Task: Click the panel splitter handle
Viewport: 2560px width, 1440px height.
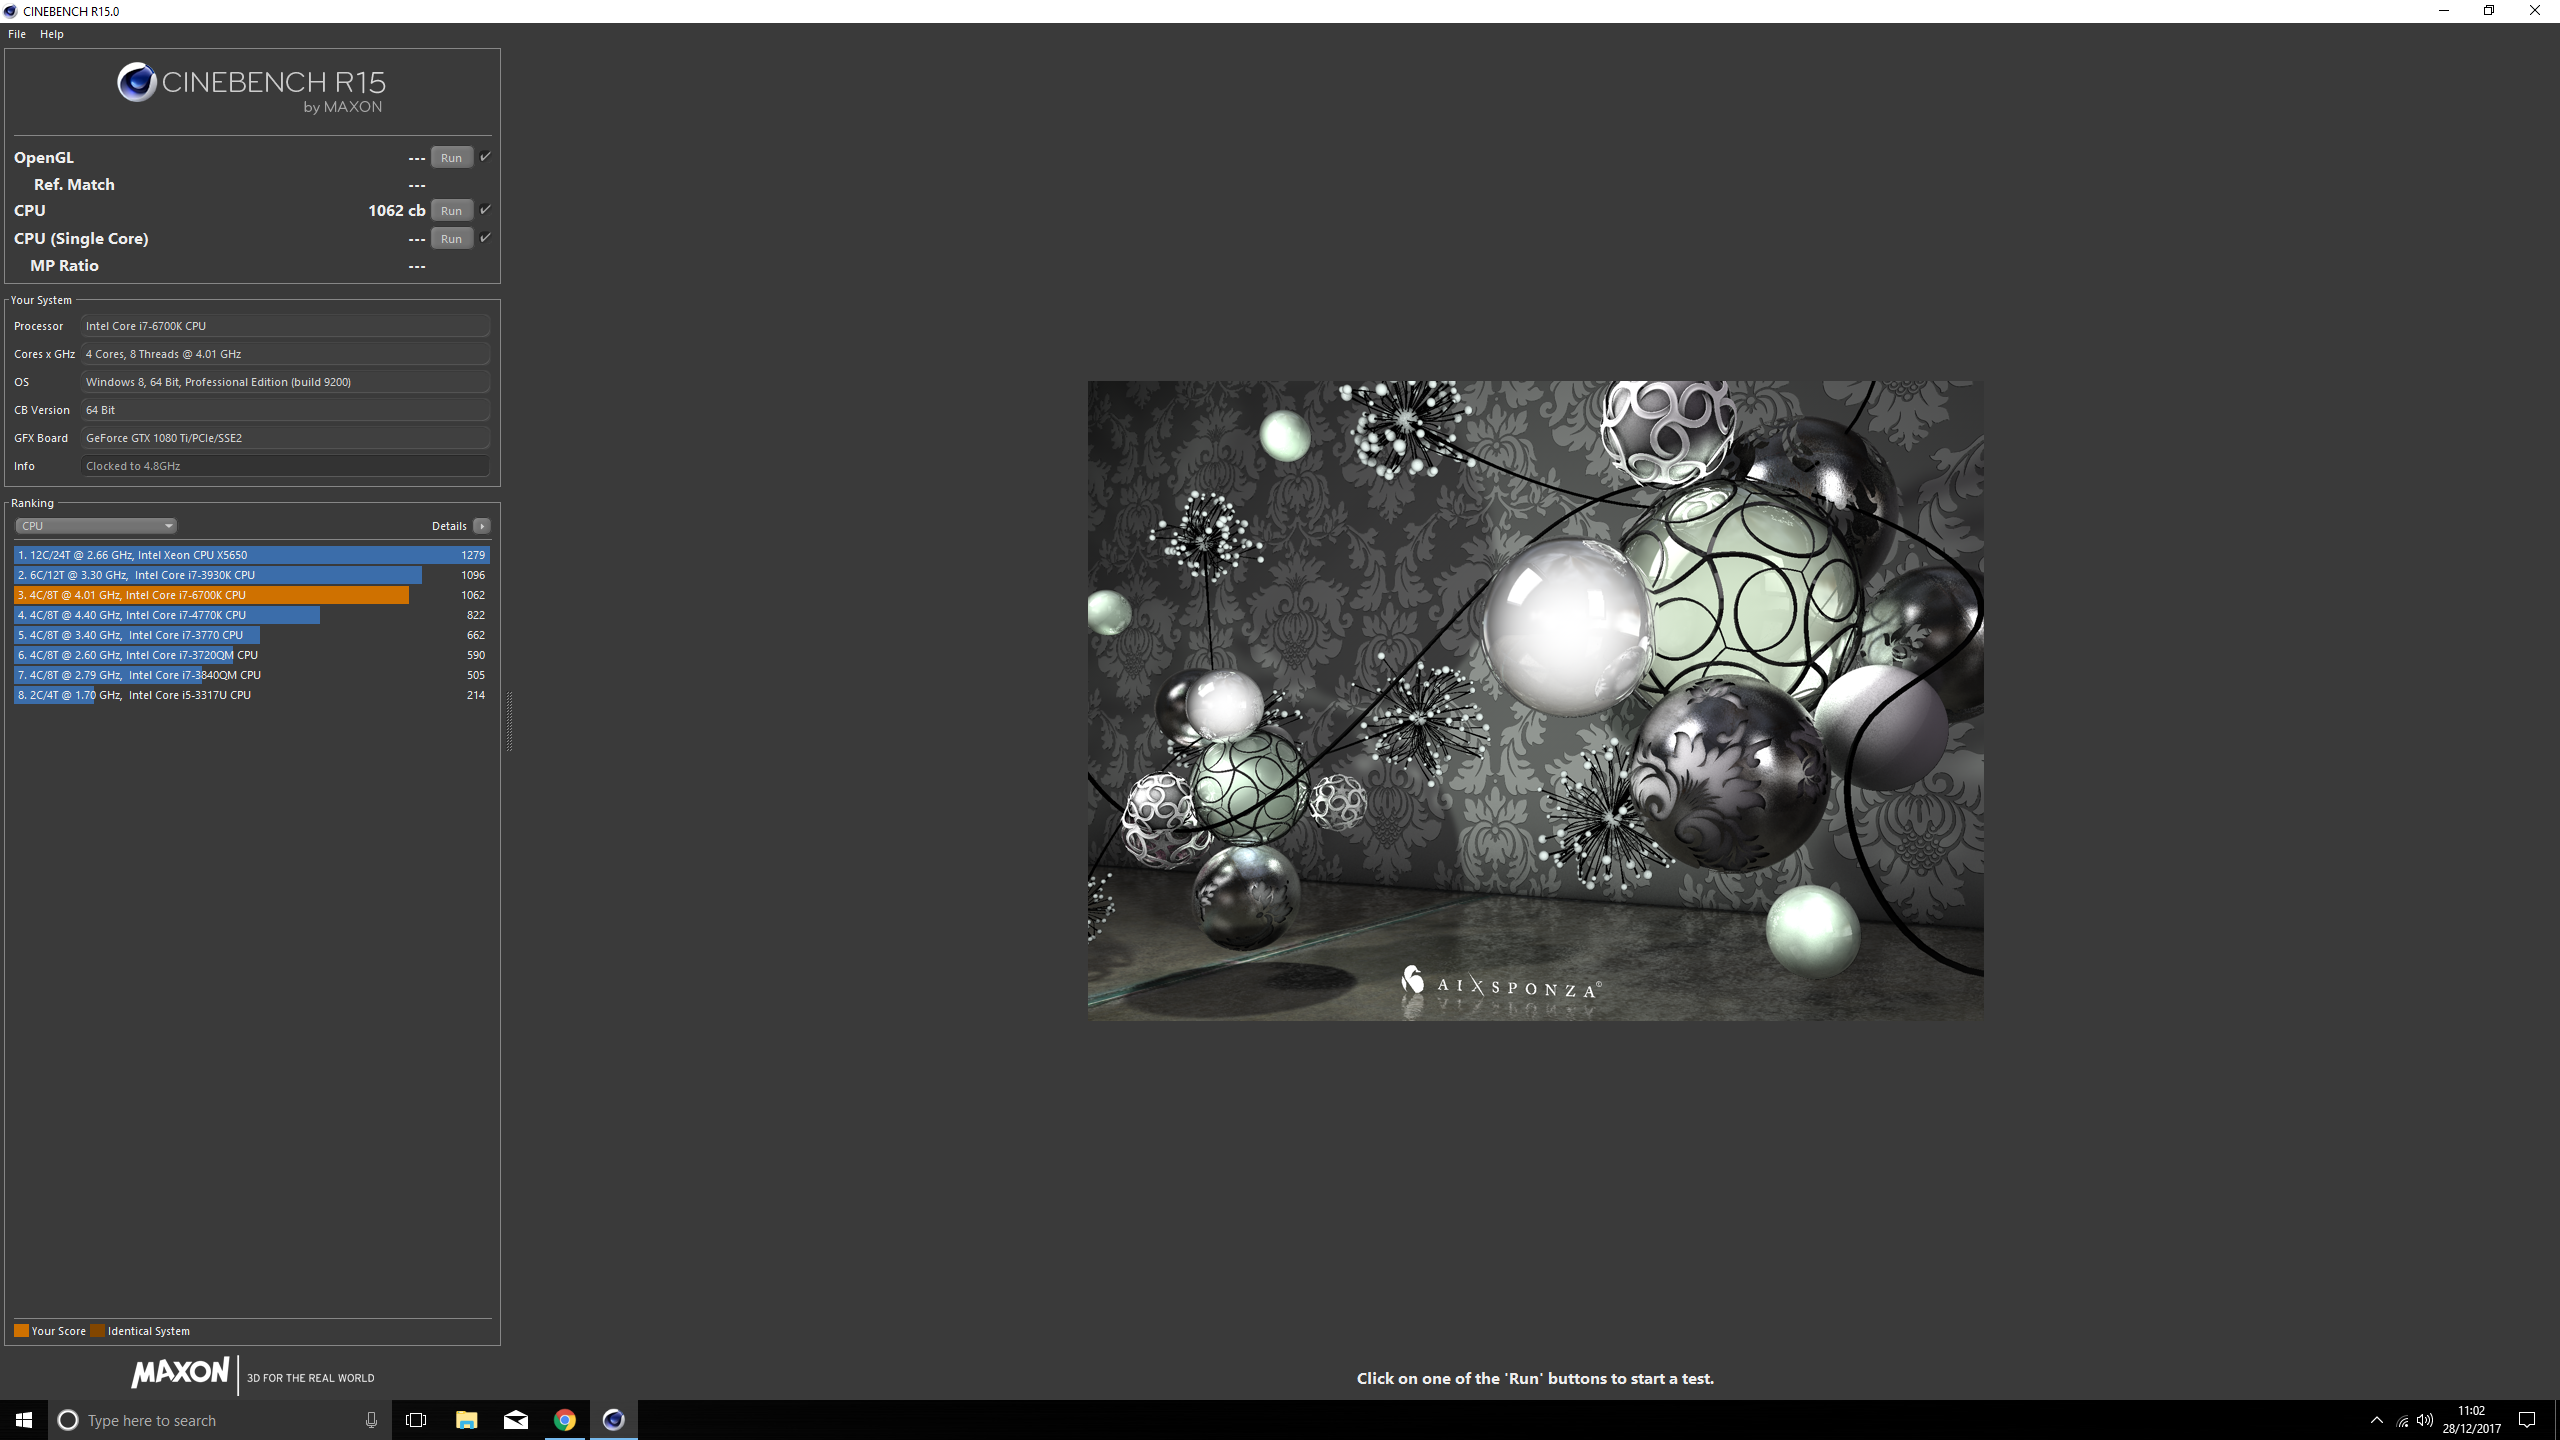Action: pos(509,721)
